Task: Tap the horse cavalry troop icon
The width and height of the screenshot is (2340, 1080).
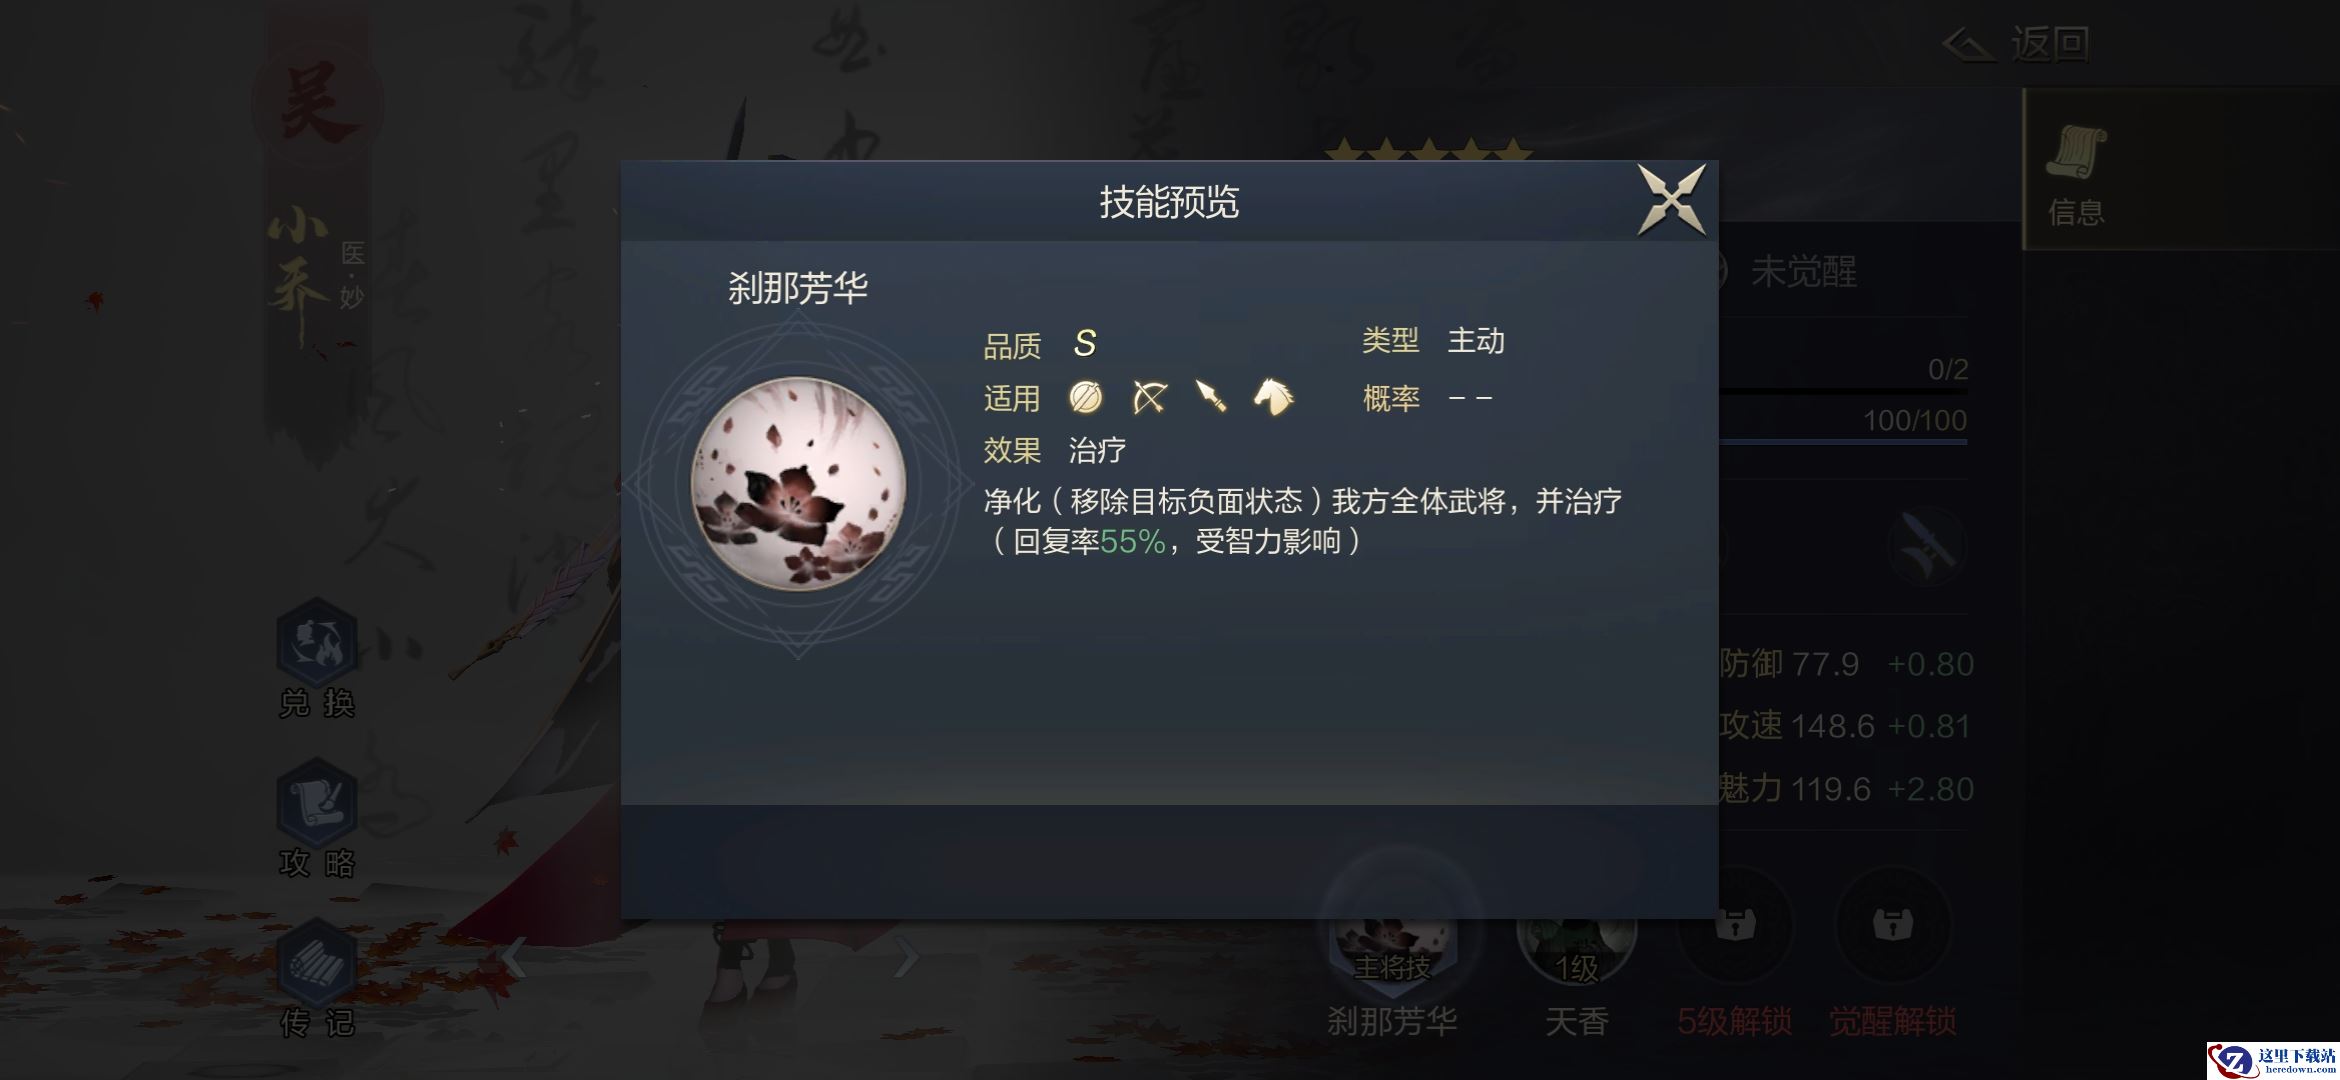Action: click(x=1273, y=397)
